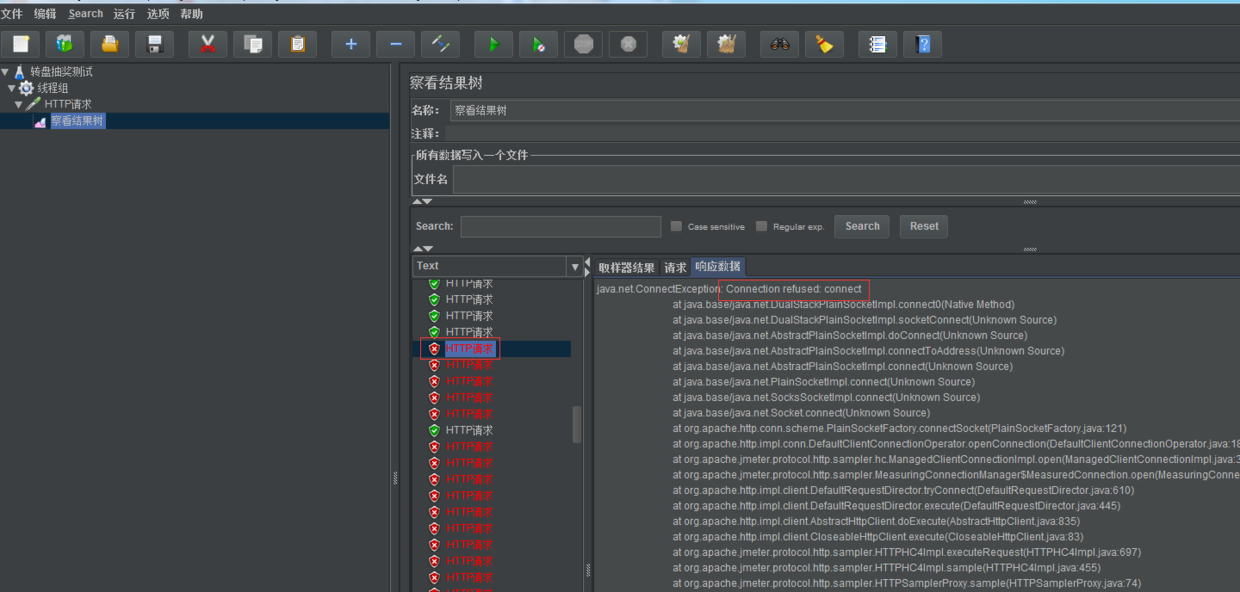Open the 运行 menu
This screenshot has height=592, width=1240.
coord(124,14)
